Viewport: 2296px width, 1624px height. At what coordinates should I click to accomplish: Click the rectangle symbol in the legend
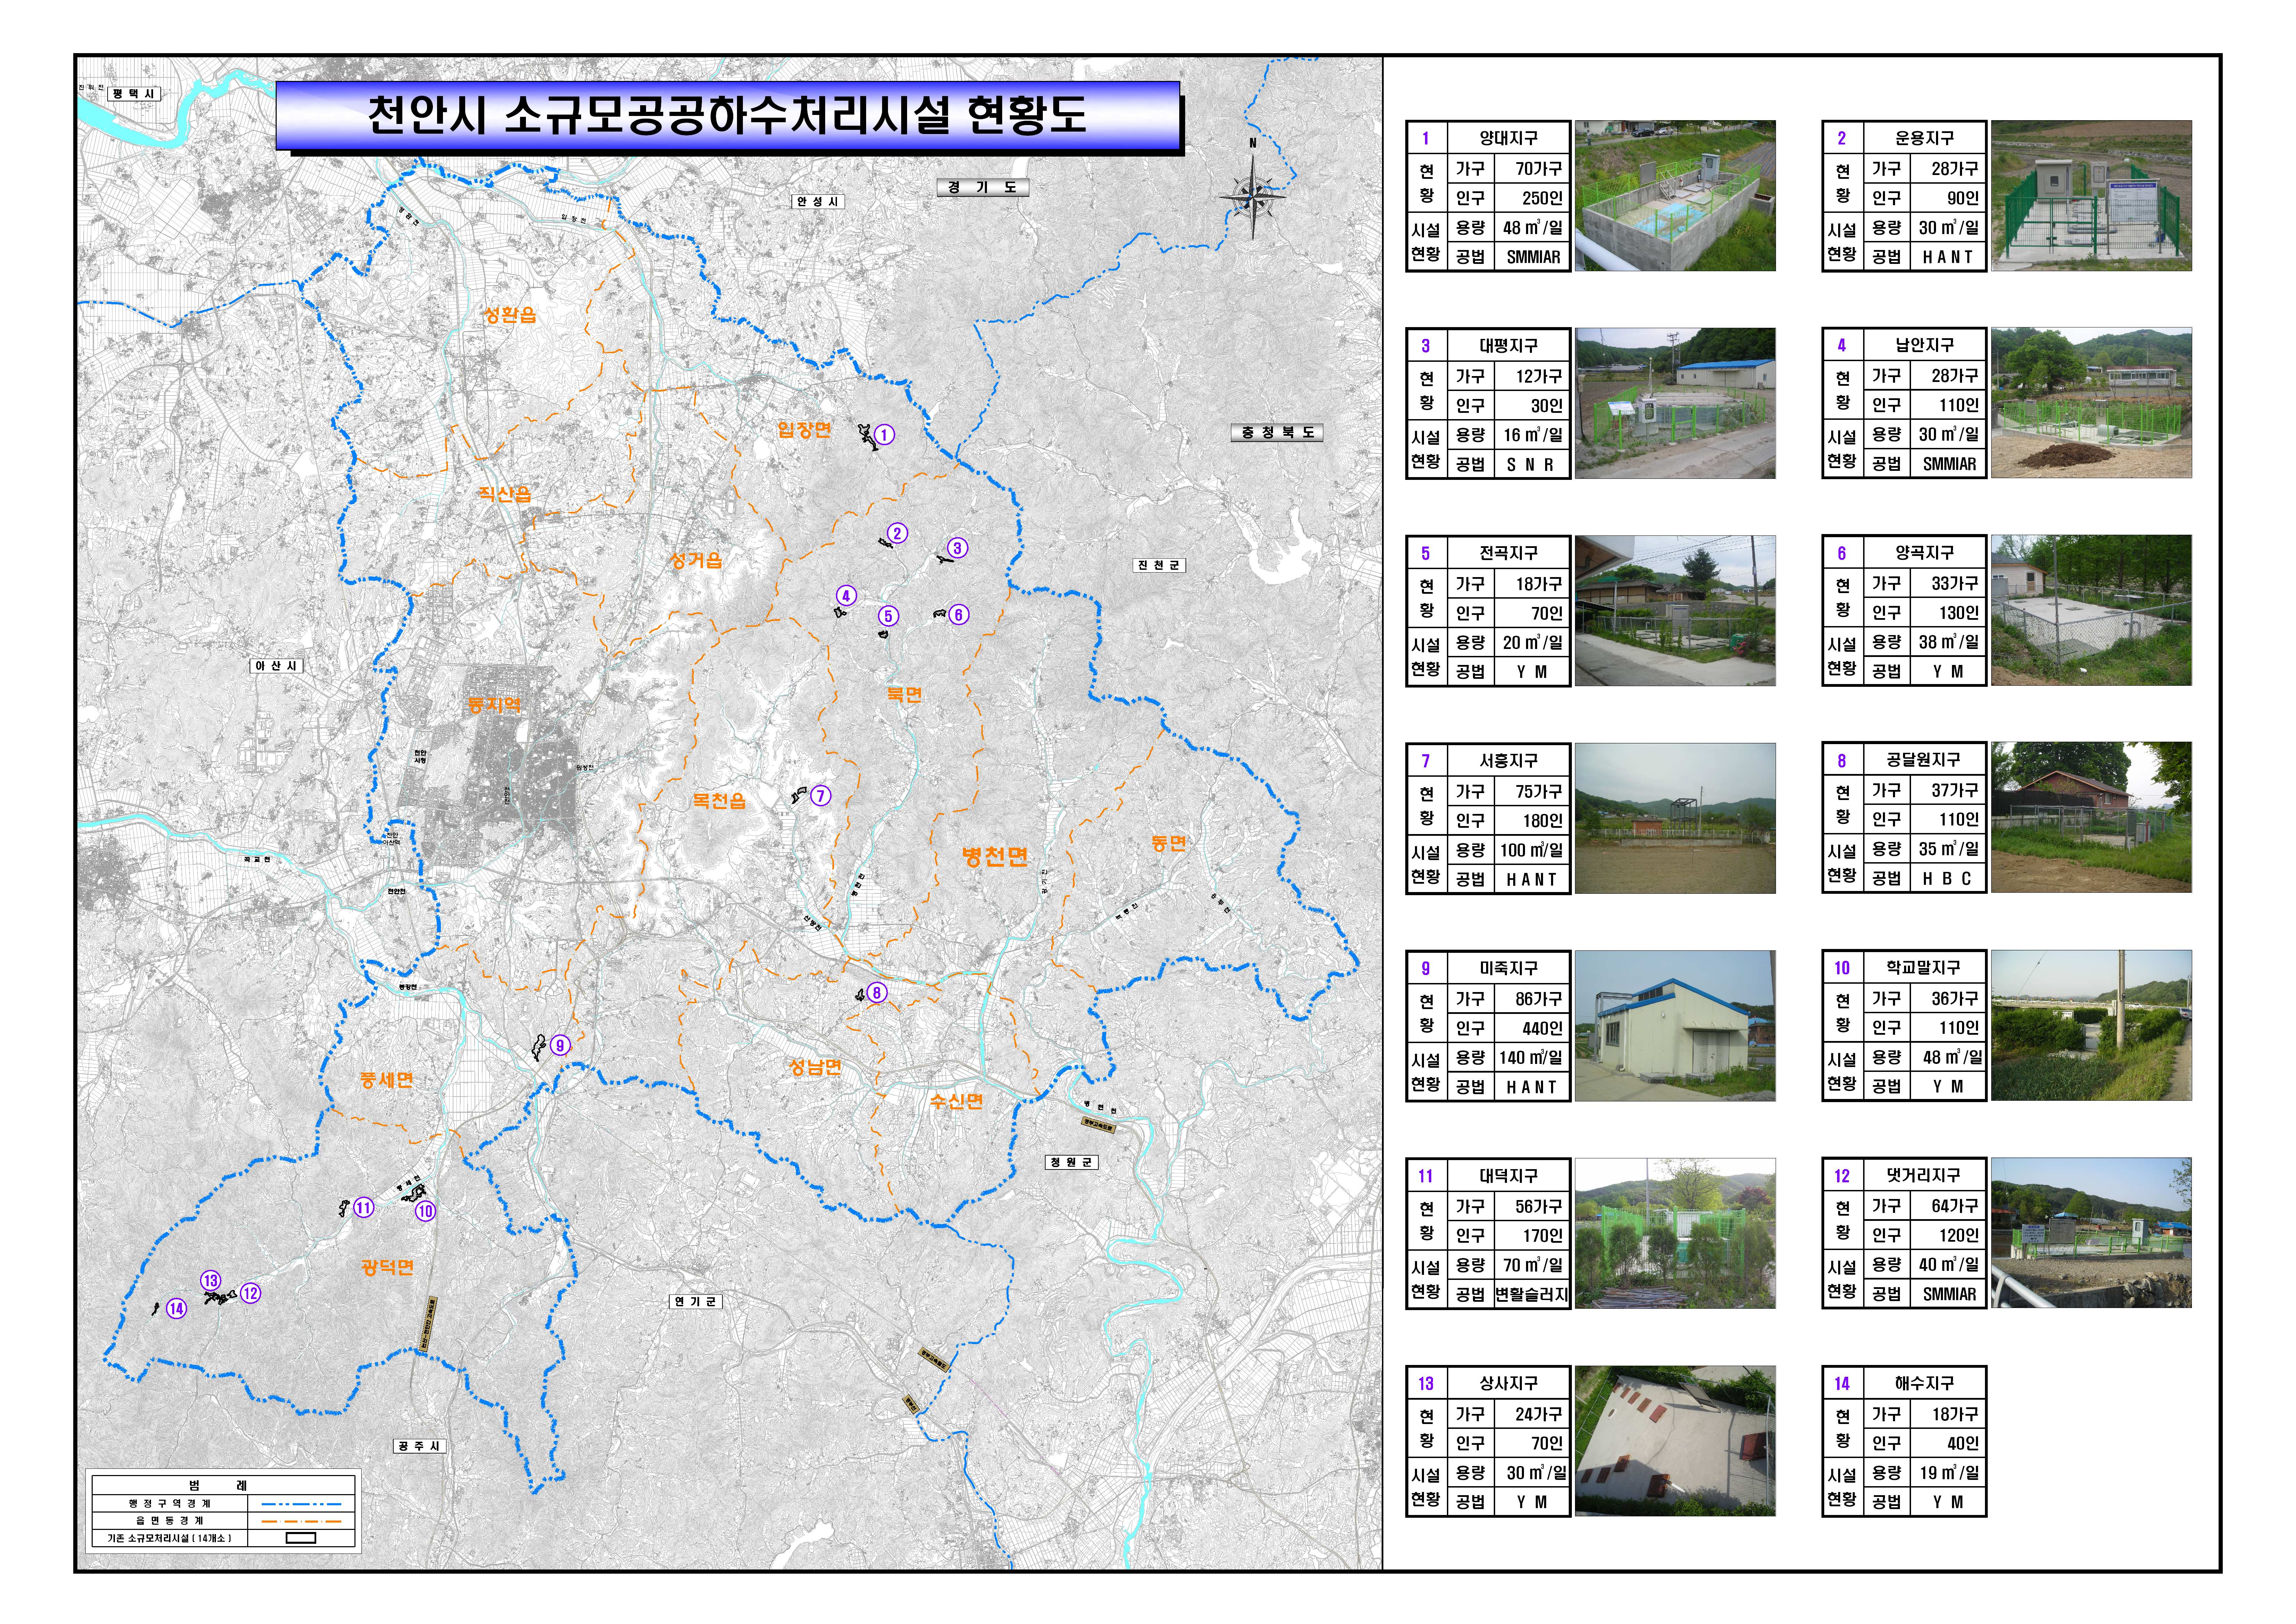point(301,1538)
